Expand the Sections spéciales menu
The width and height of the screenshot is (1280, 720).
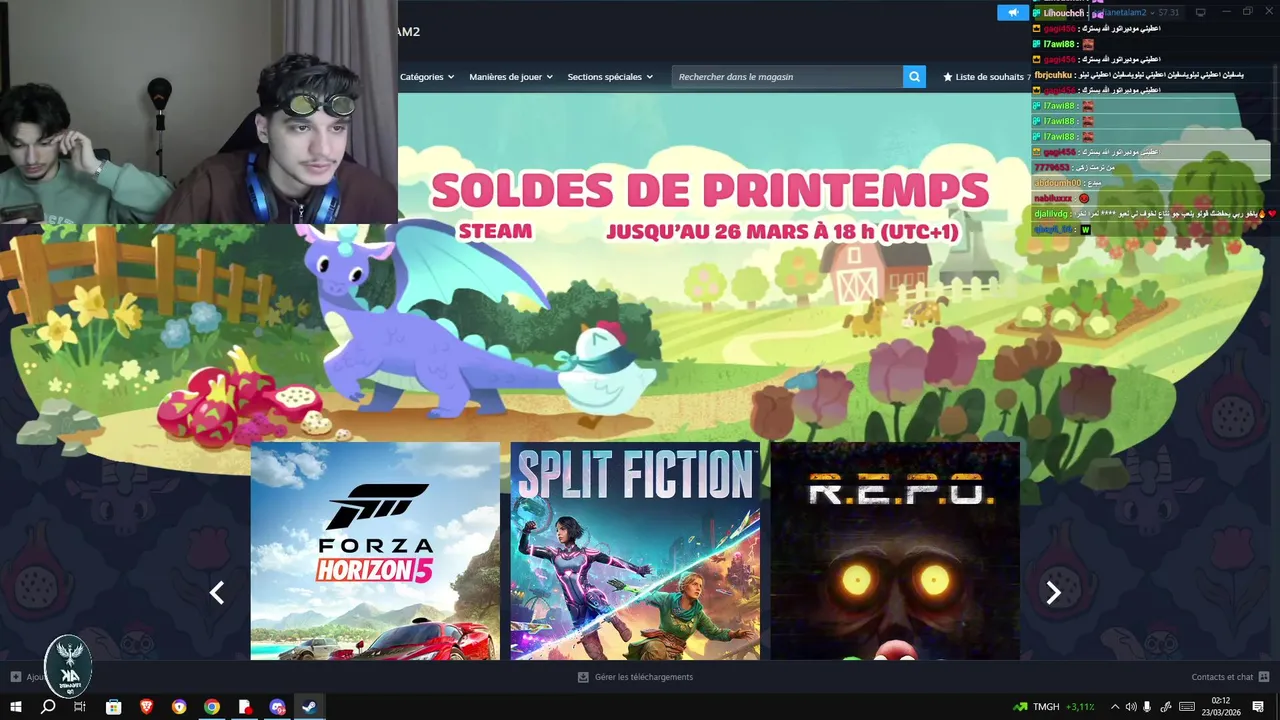tap(610, 77)
